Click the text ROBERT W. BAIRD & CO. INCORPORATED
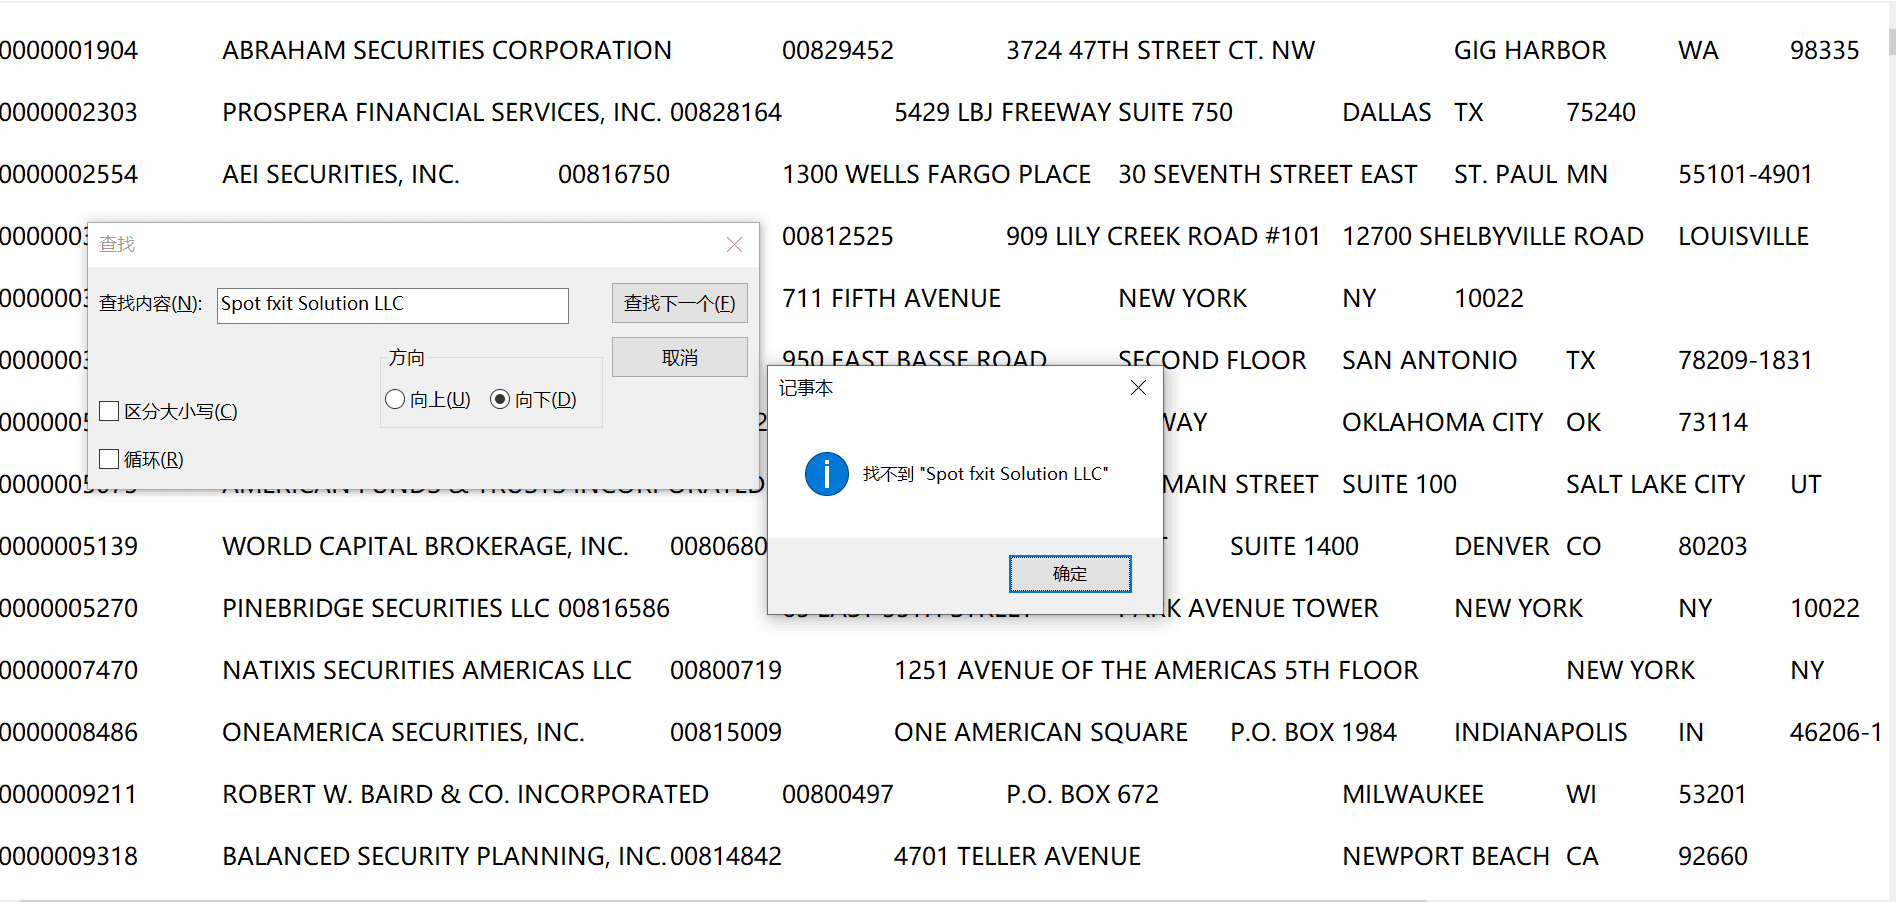Screen dimensions: 1896x902 pyautogui.click(x=465, y=794)
